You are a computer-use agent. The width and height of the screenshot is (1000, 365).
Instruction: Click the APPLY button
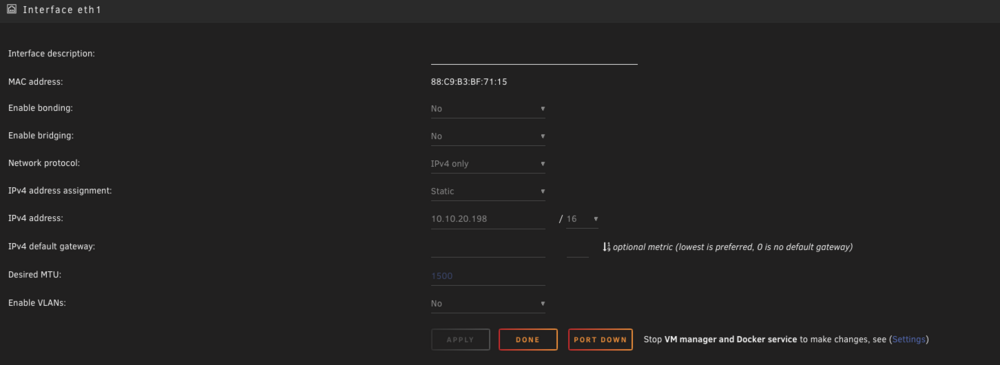(x=460, y=339)
